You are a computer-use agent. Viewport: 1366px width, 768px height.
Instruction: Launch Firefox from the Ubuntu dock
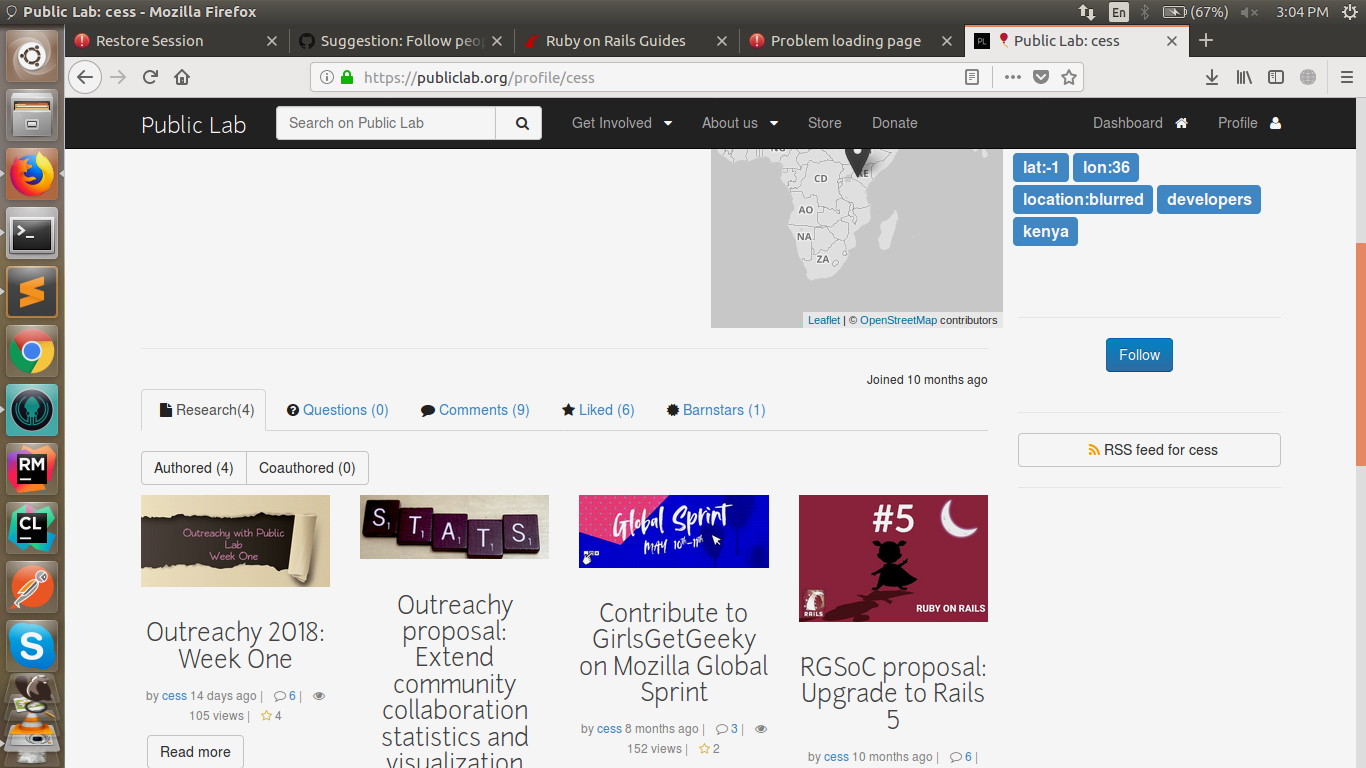(x=32, y=174)
